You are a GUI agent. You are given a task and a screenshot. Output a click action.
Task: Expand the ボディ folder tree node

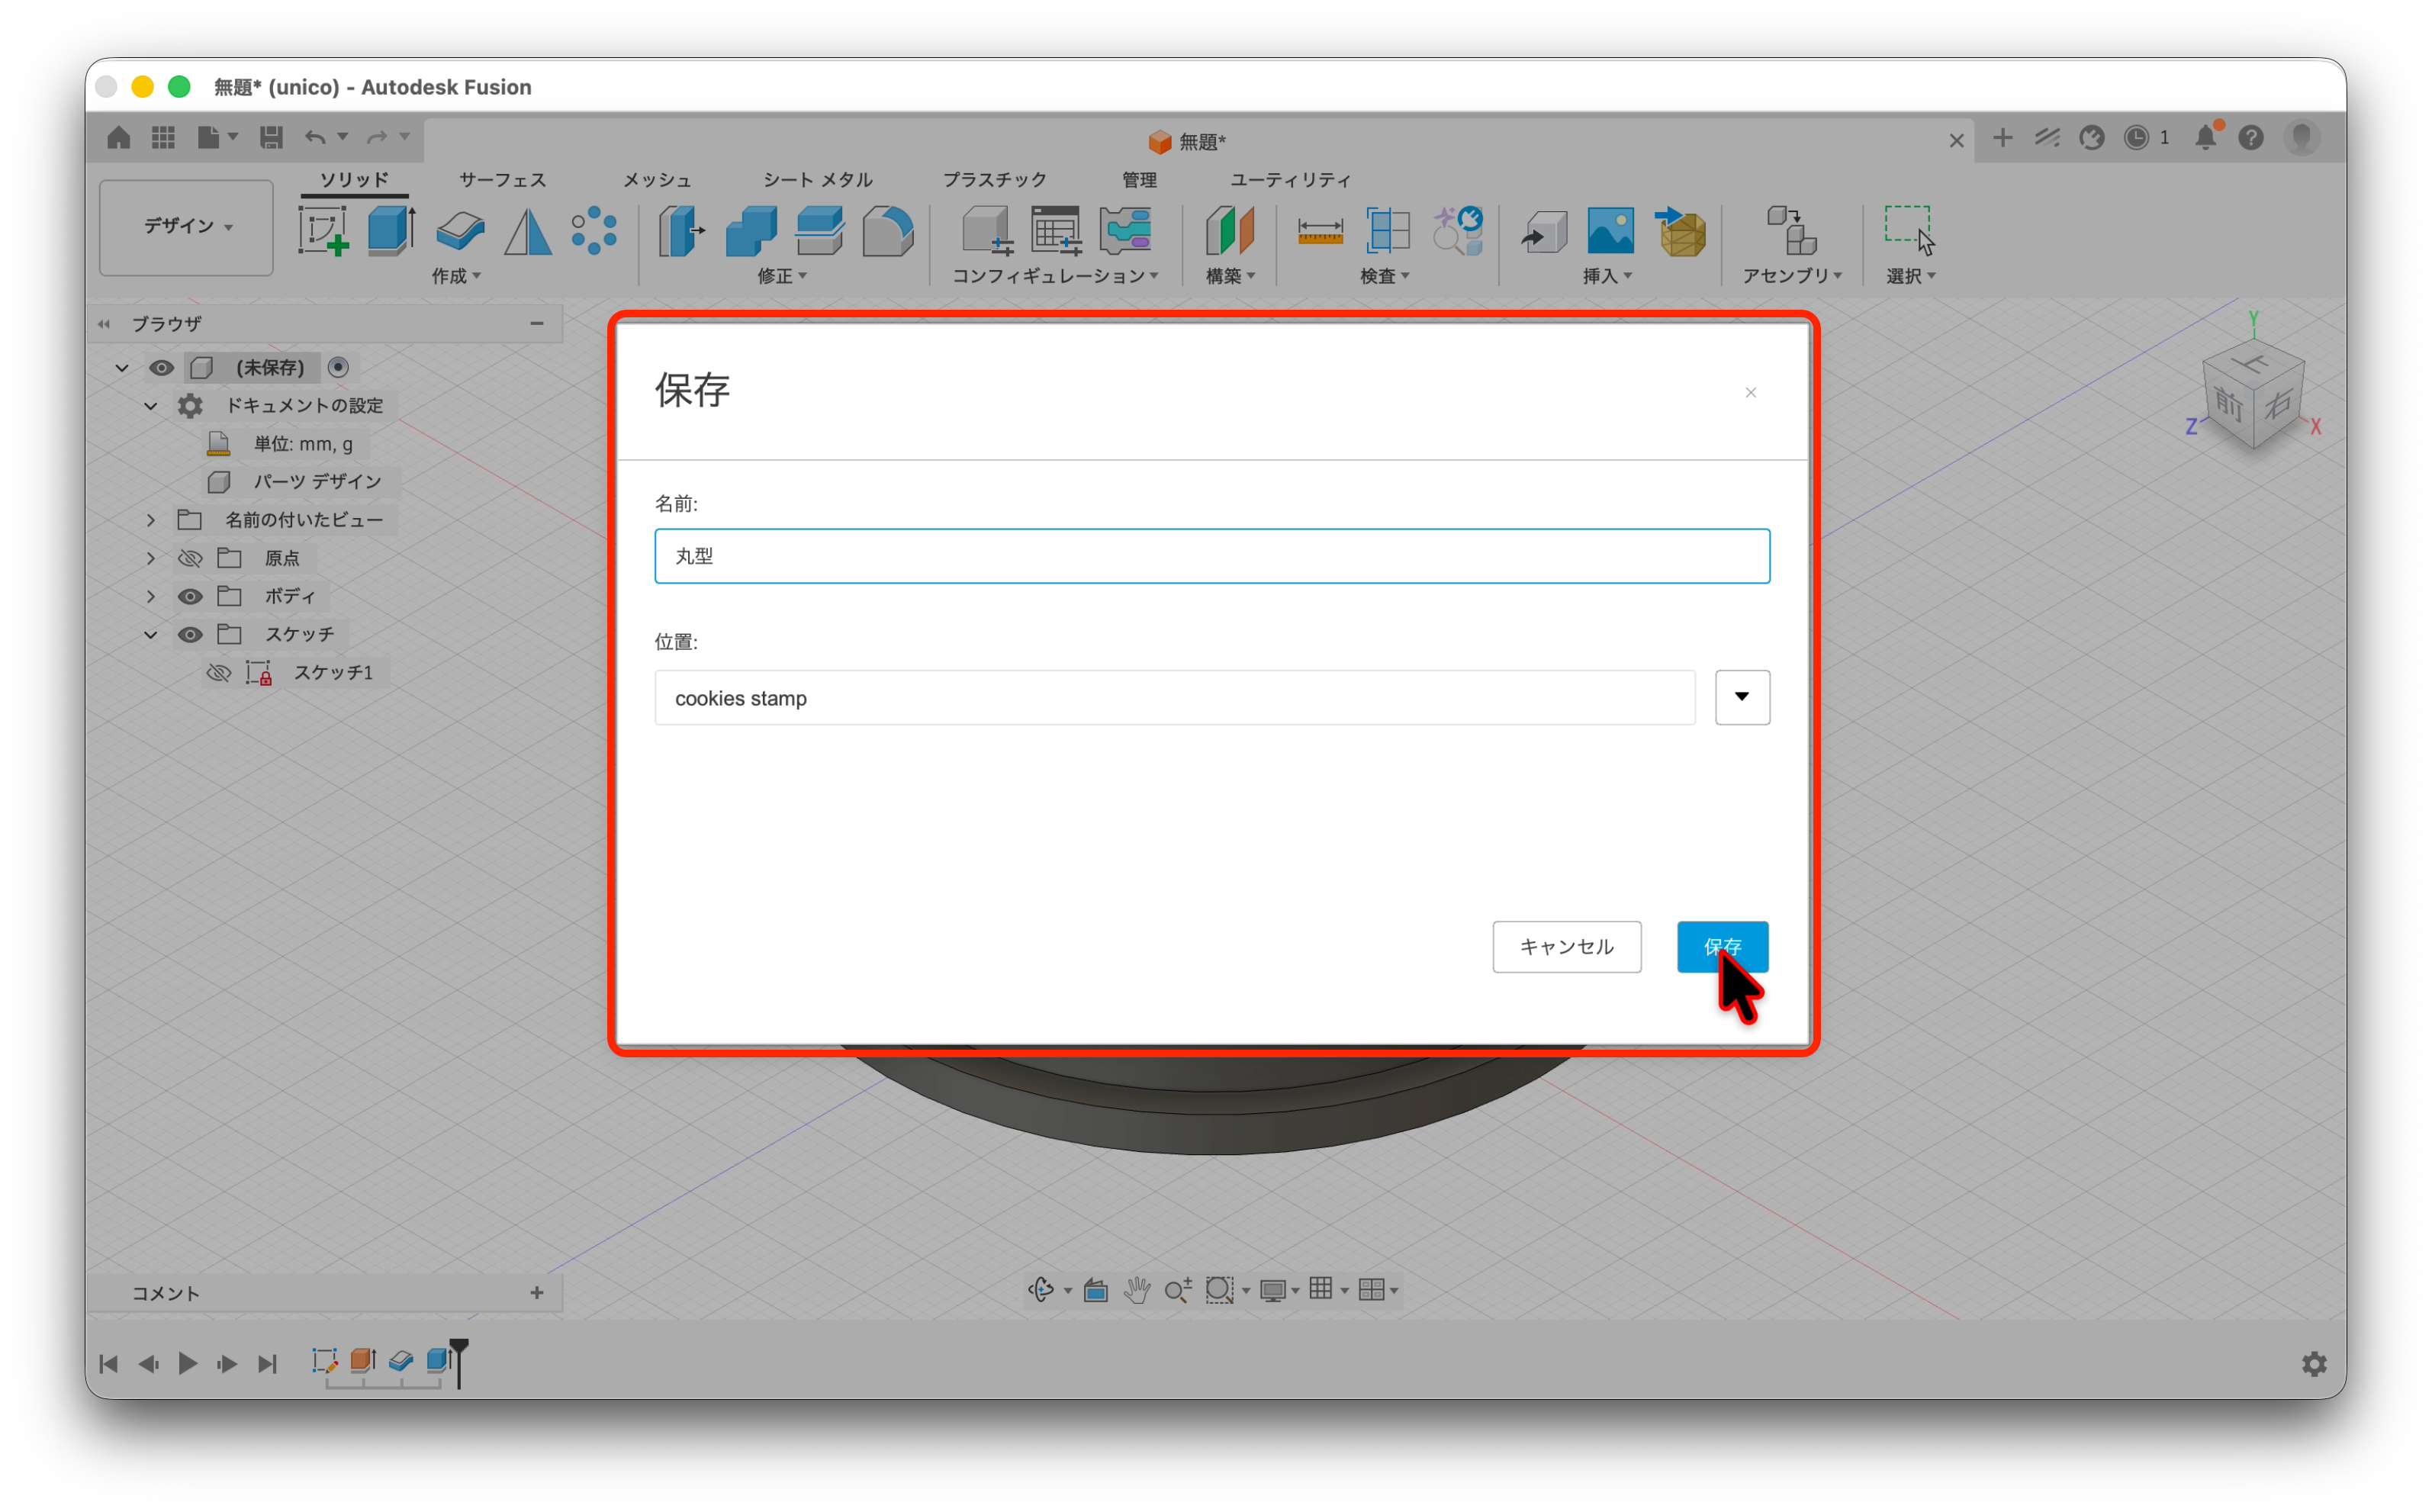[x=151, y=596]
